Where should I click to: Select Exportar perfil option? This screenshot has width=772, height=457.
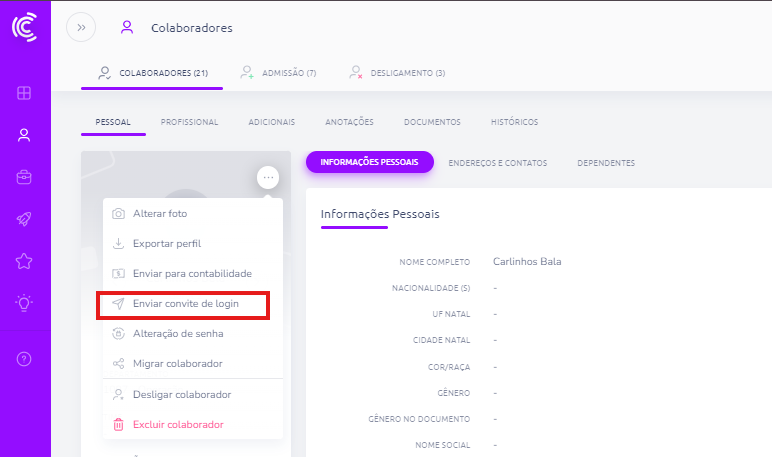167,243
